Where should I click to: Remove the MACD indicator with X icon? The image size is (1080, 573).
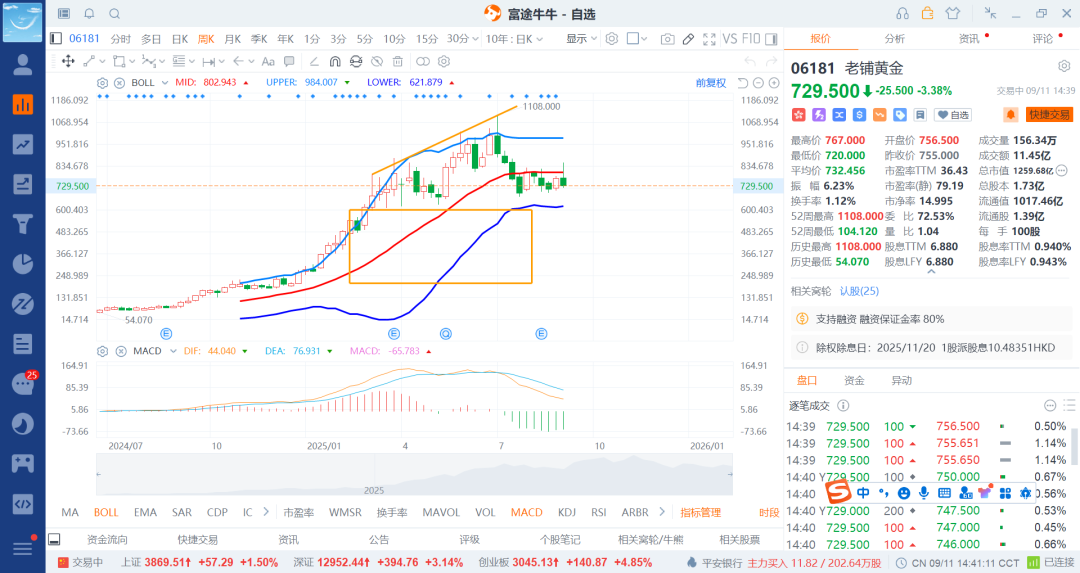pyautogui.click(x=121, y=351)
